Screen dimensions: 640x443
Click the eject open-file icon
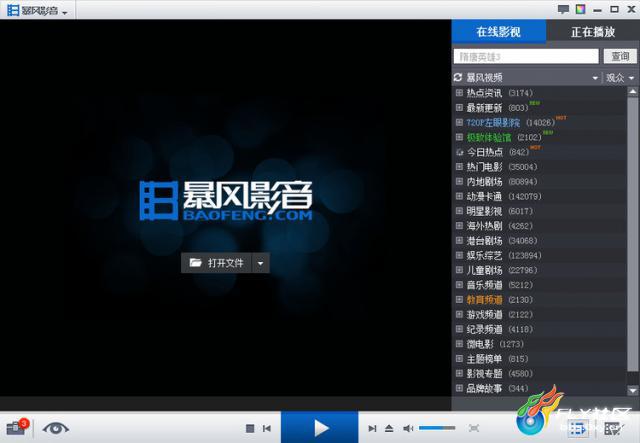coord(389,428)
